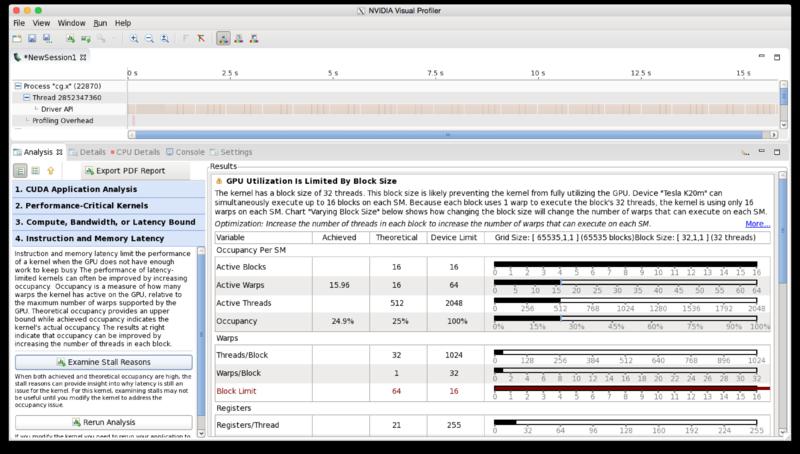This screenshot has width=800, height=454.
Task: Select the Analysis tab
Action: coord(38,152)
